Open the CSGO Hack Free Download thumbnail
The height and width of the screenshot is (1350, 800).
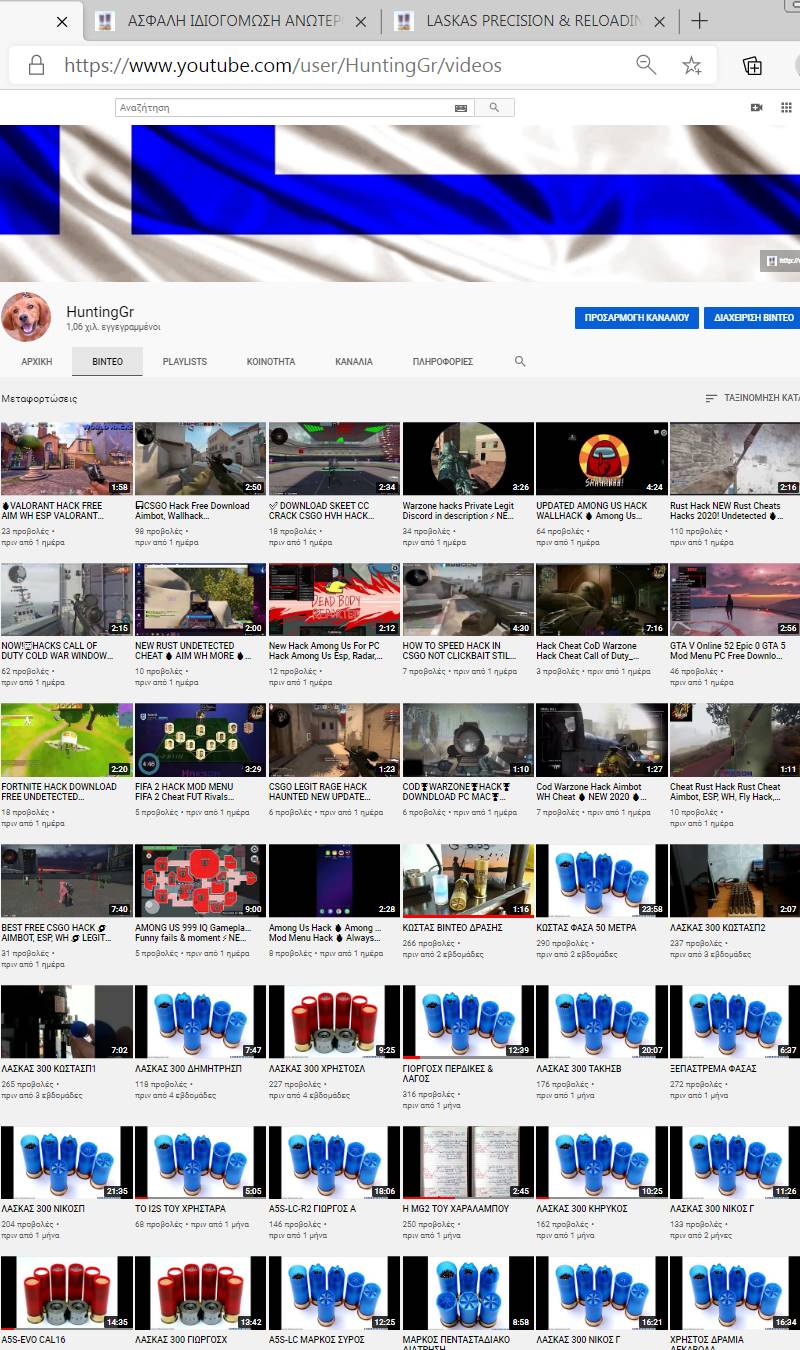[201, 459]
